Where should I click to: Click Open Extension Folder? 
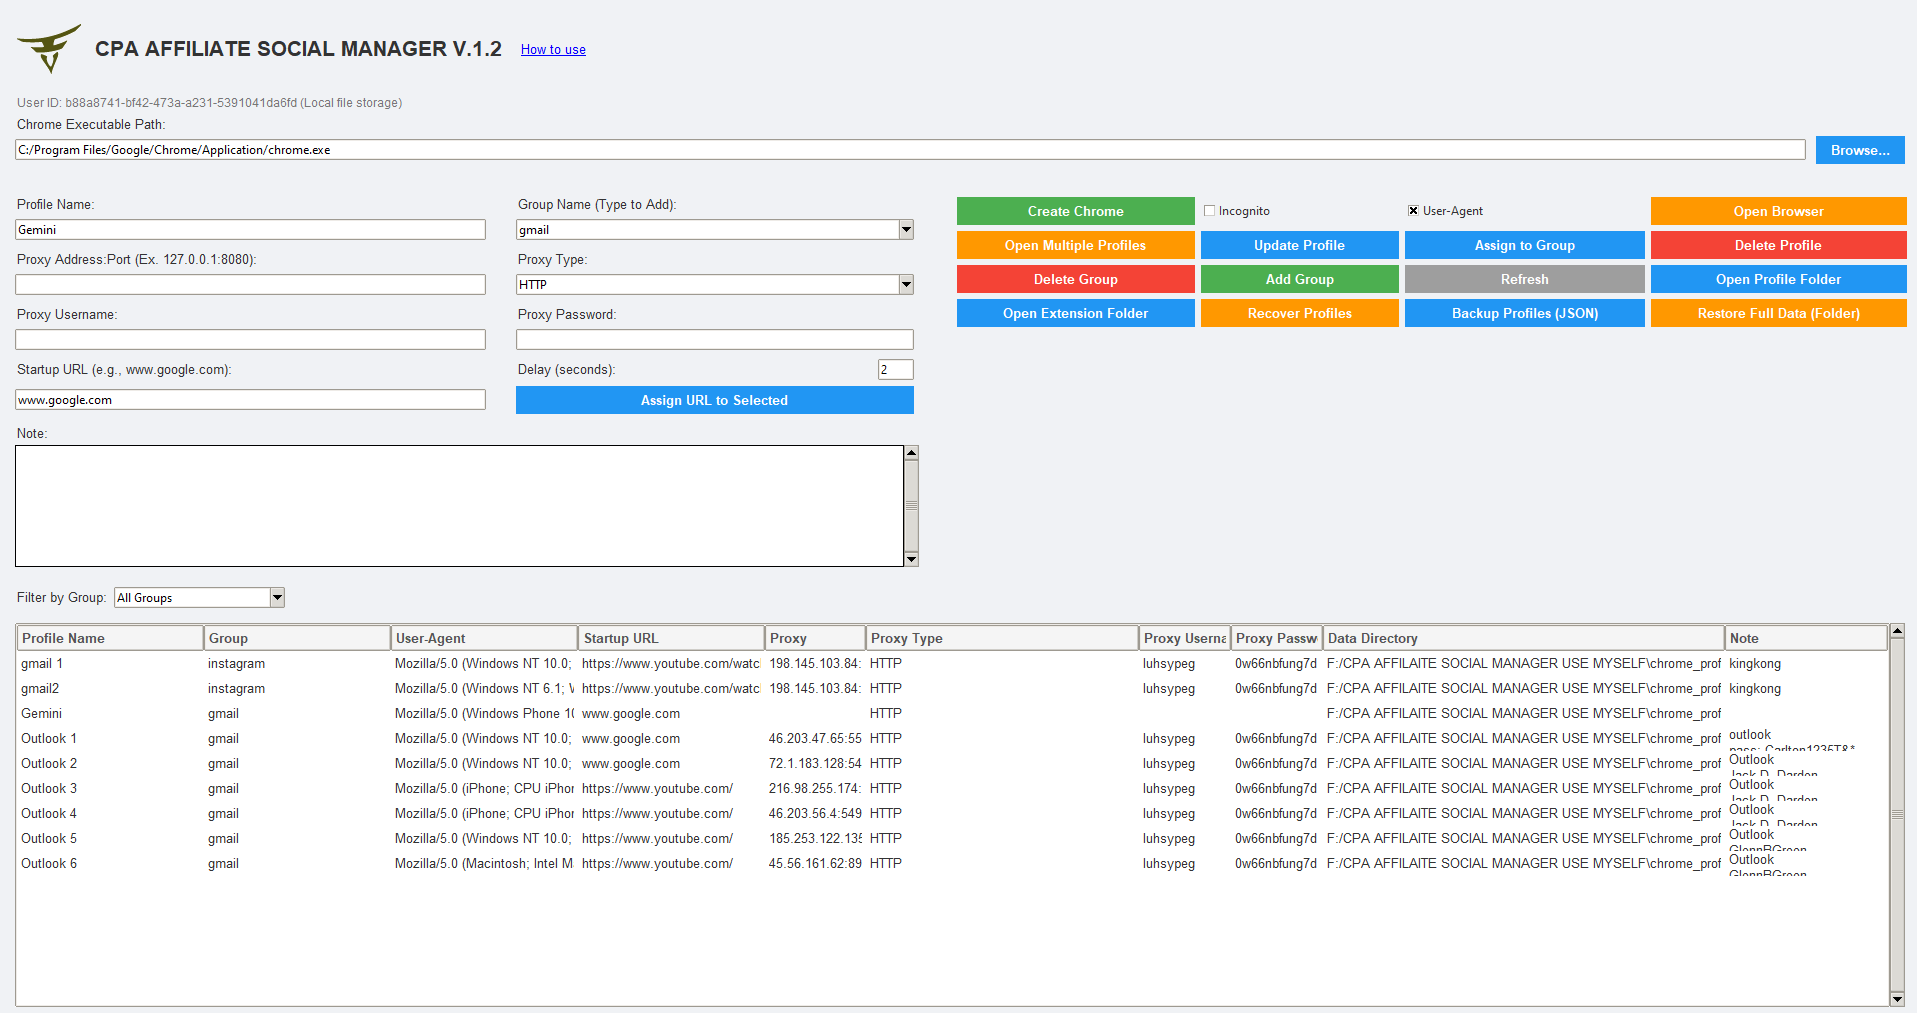pyautogui.click(x=1075, y=313)
